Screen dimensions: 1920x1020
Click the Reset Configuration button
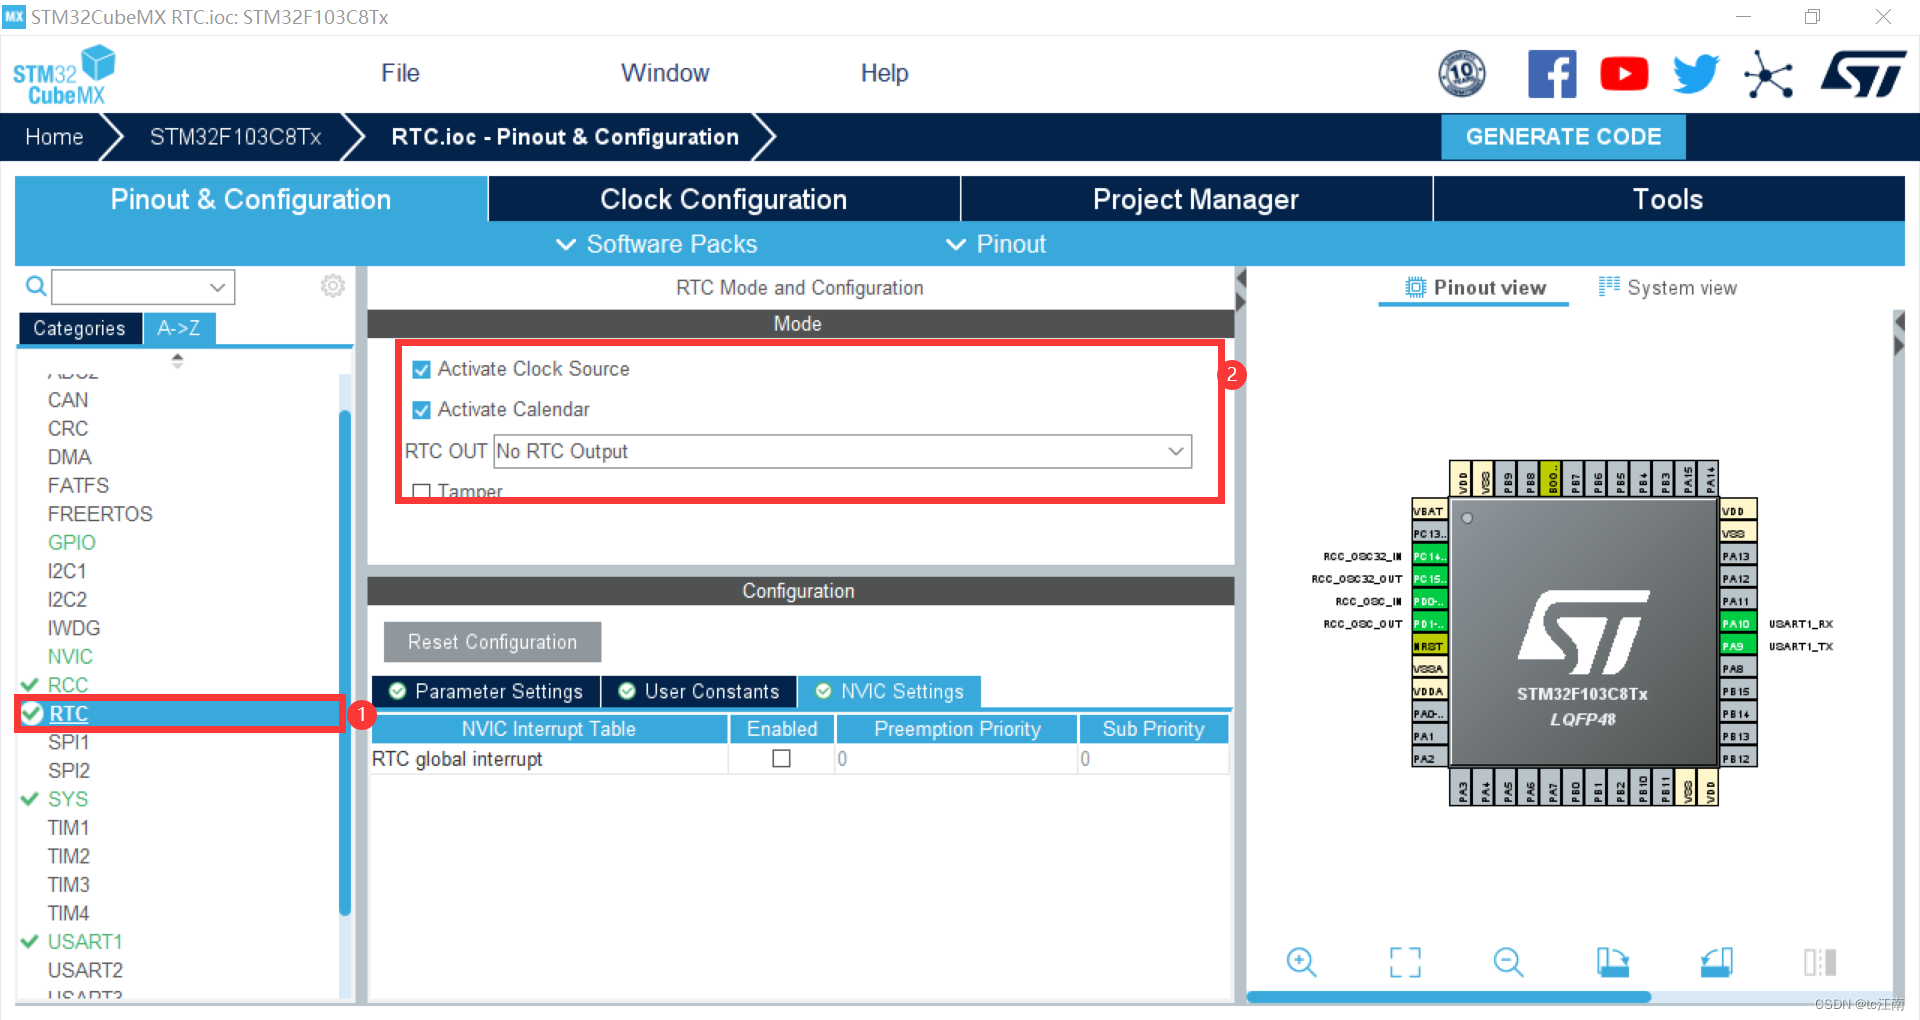tap(492, 642)
